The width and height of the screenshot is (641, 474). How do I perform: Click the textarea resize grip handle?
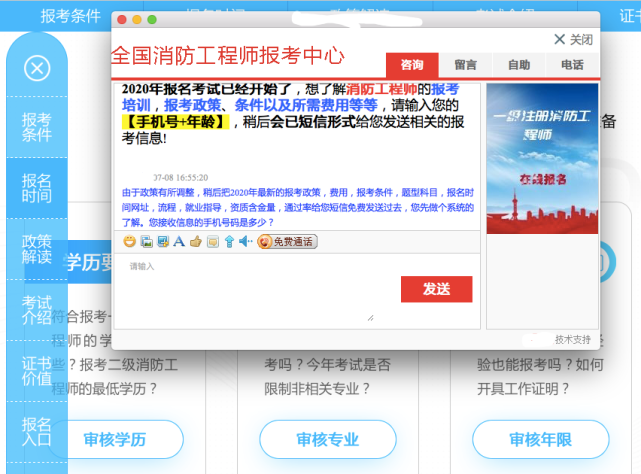(x=370, y=318)
